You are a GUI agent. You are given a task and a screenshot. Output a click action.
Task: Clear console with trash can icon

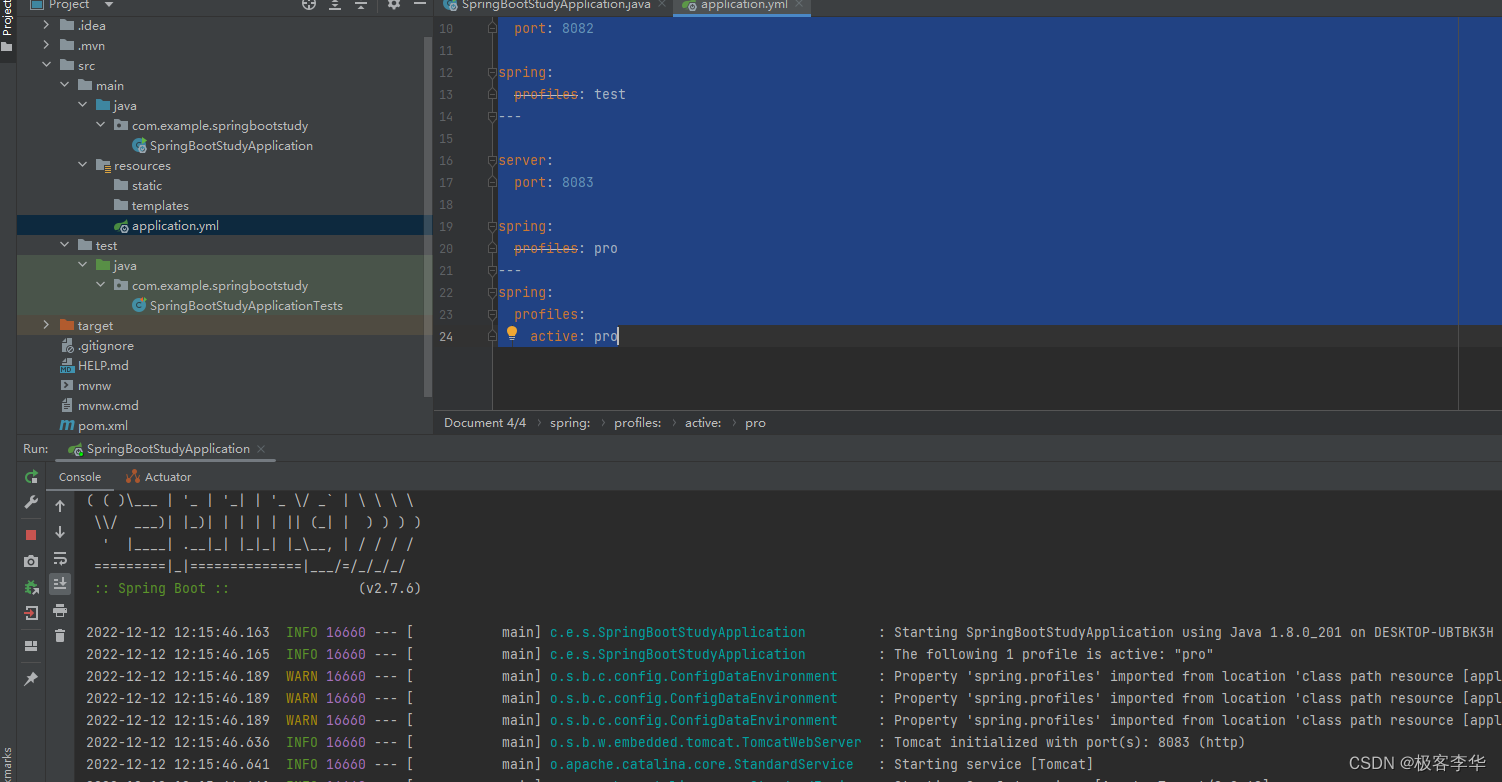click(60, 635)
